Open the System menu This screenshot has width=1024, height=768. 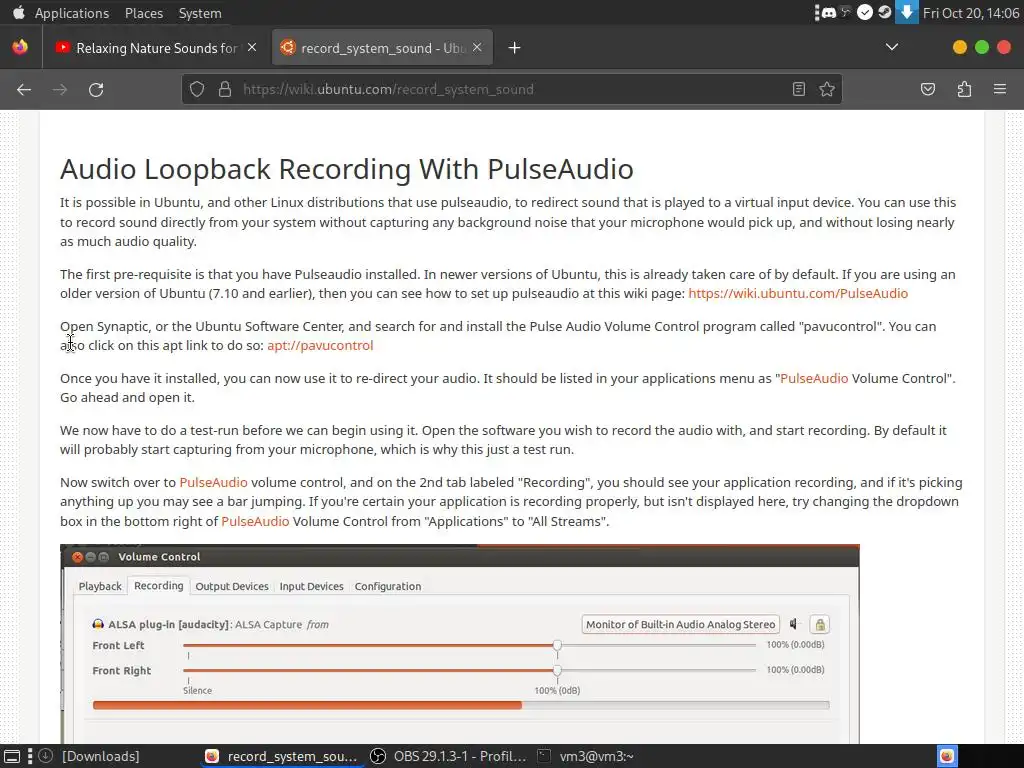[200, 13]
